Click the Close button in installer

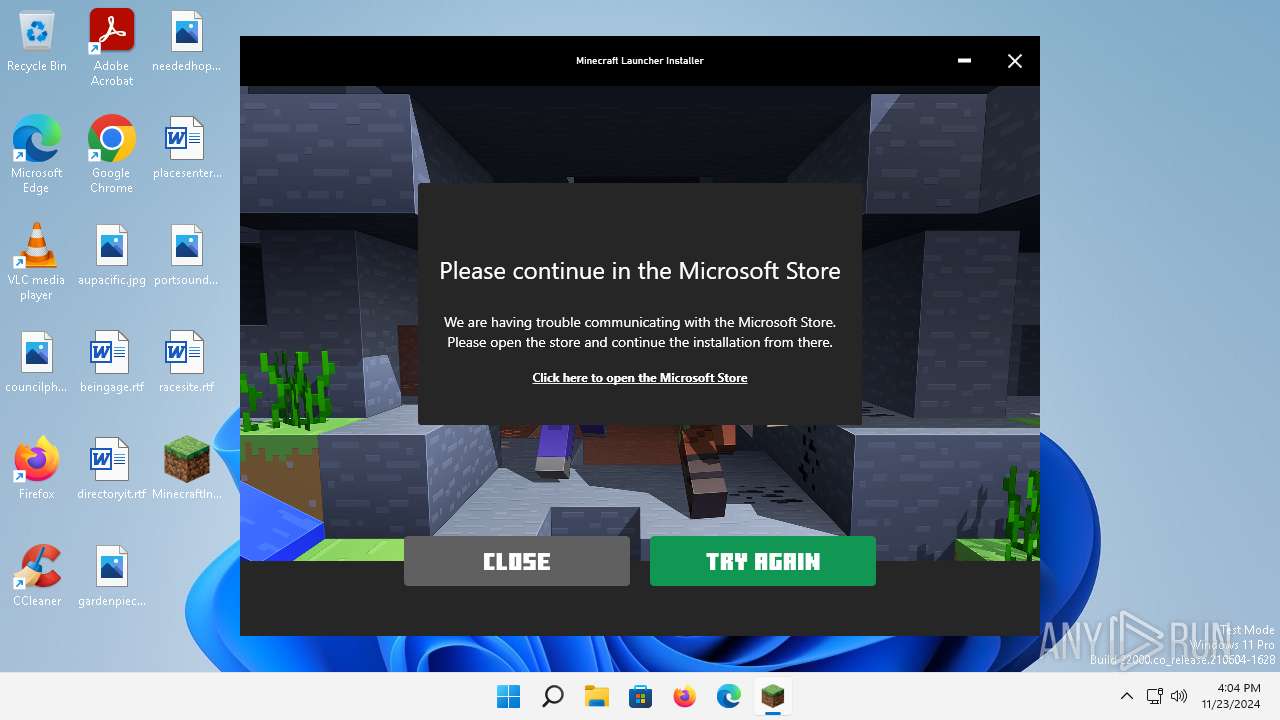pyautogui.click(x=516, y=561)
